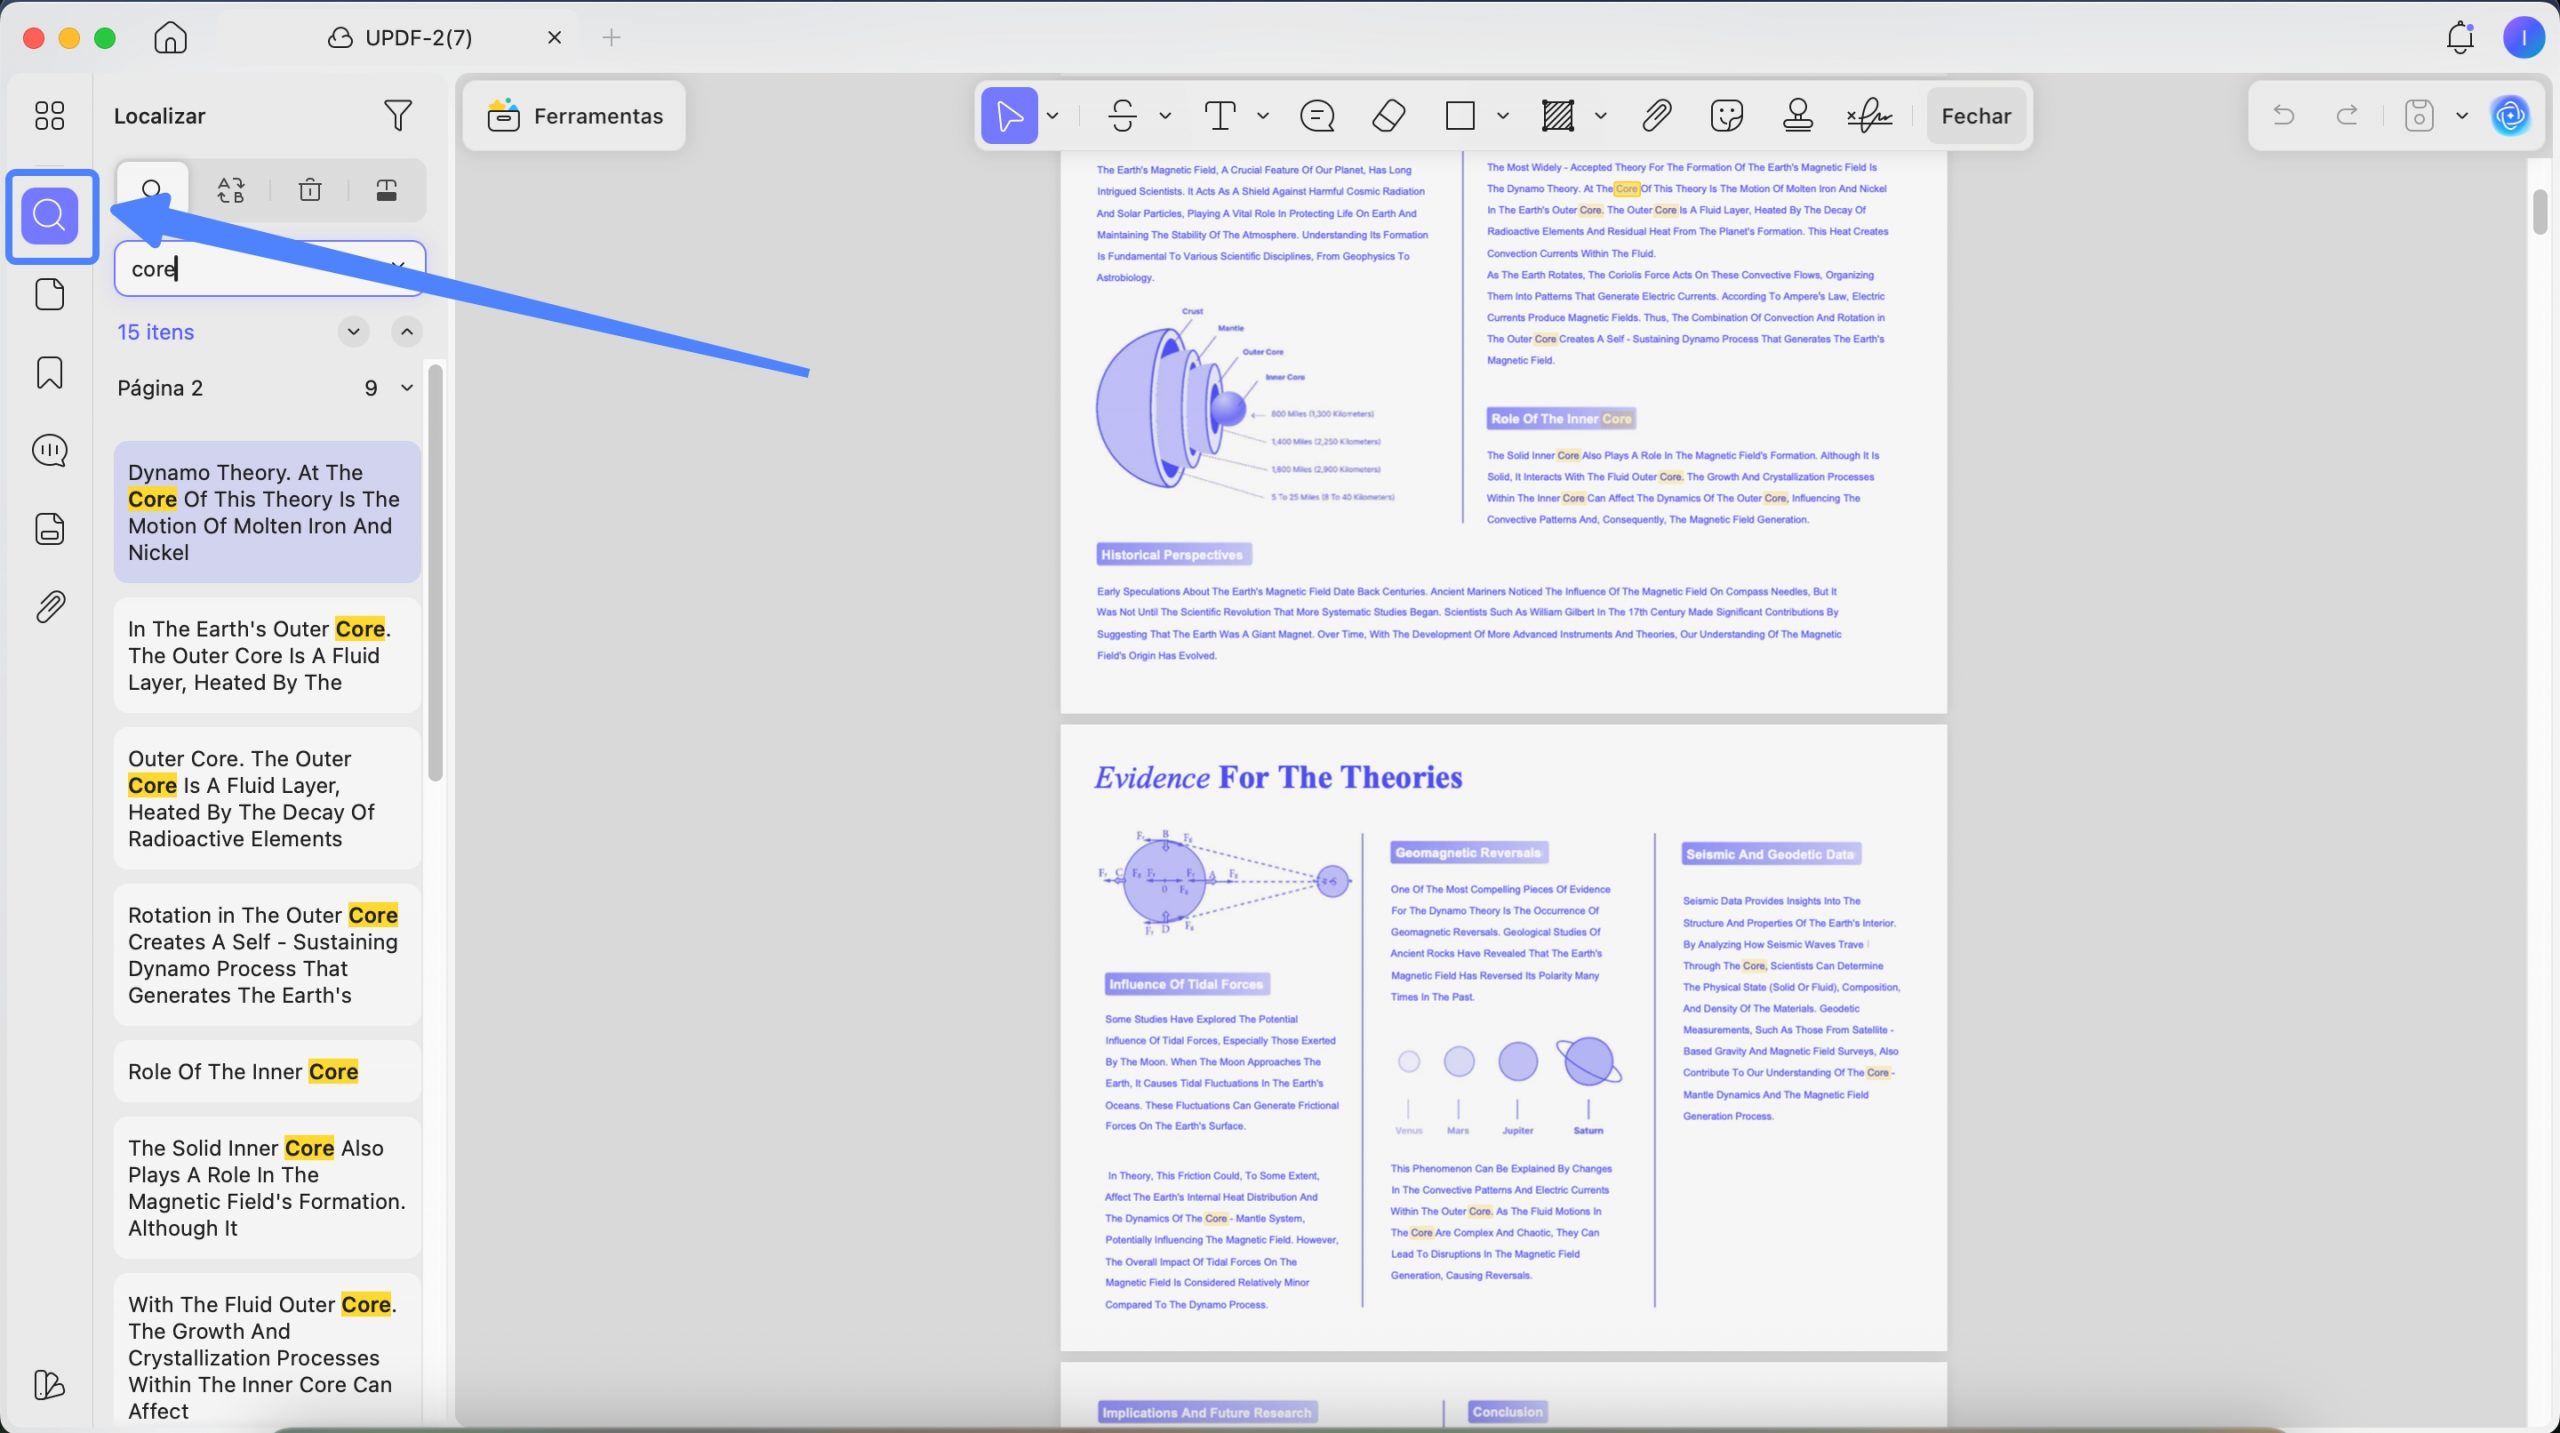The image size is (2560, 1433).
Task: Click the bottom-left sidebar toggle icon
Action: (x=49, y=1384)
